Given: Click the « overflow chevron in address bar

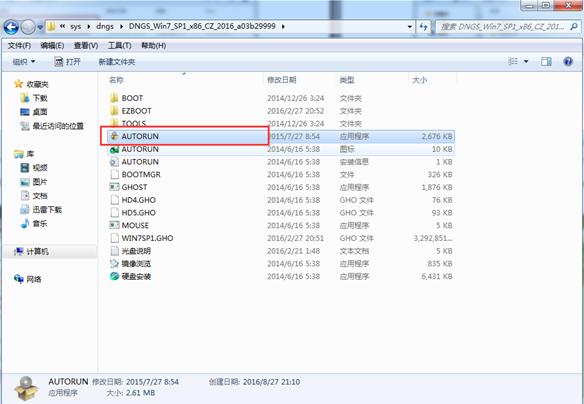Looking at the screenshot, I should (63, 26).
